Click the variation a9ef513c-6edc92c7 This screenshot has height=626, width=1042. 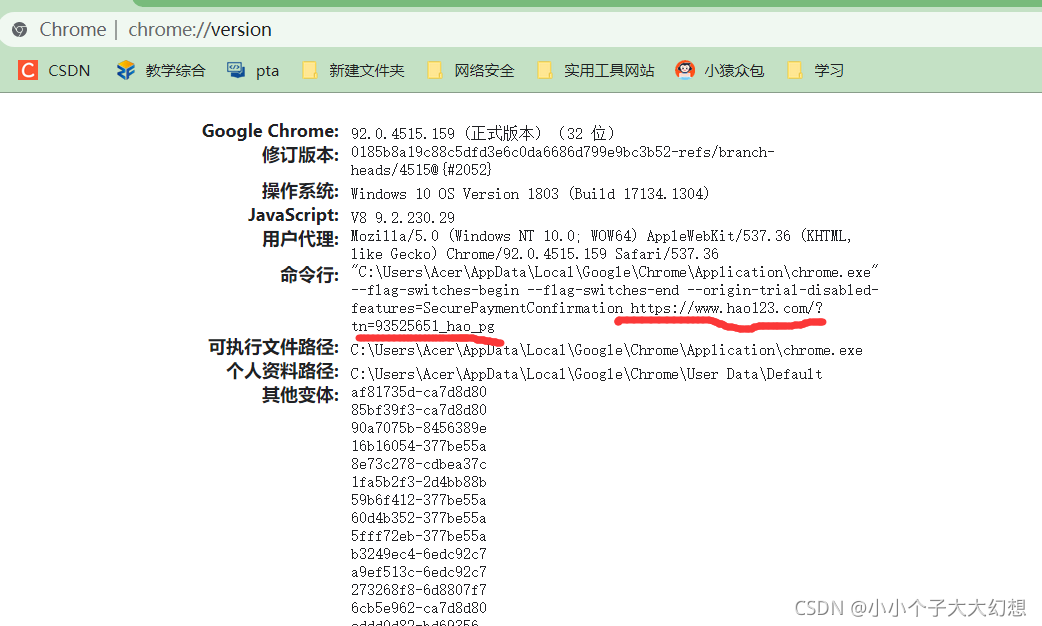(419, 572)
